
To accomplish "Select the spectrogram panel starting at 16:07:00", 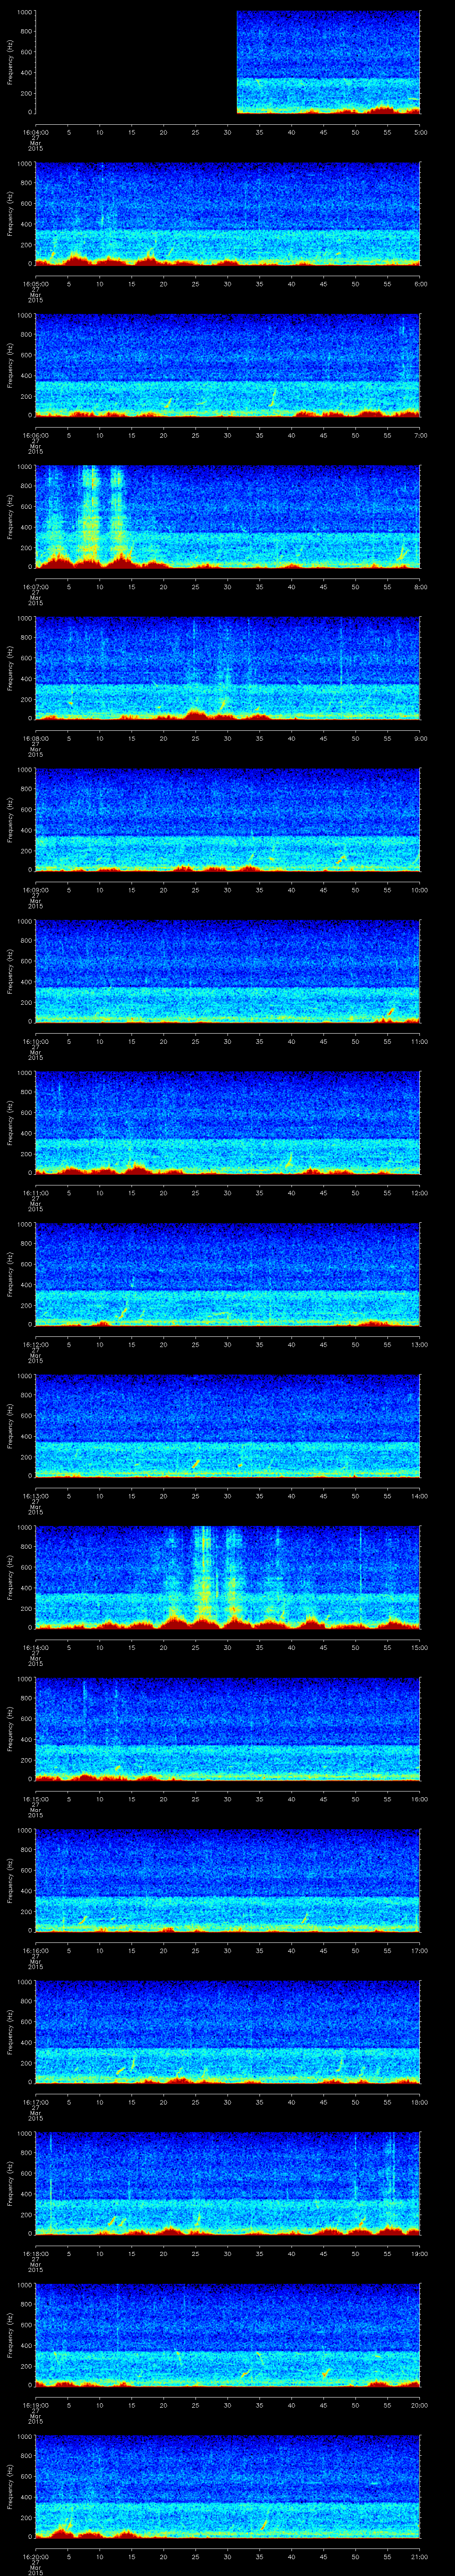I will (x=227, y=516).
